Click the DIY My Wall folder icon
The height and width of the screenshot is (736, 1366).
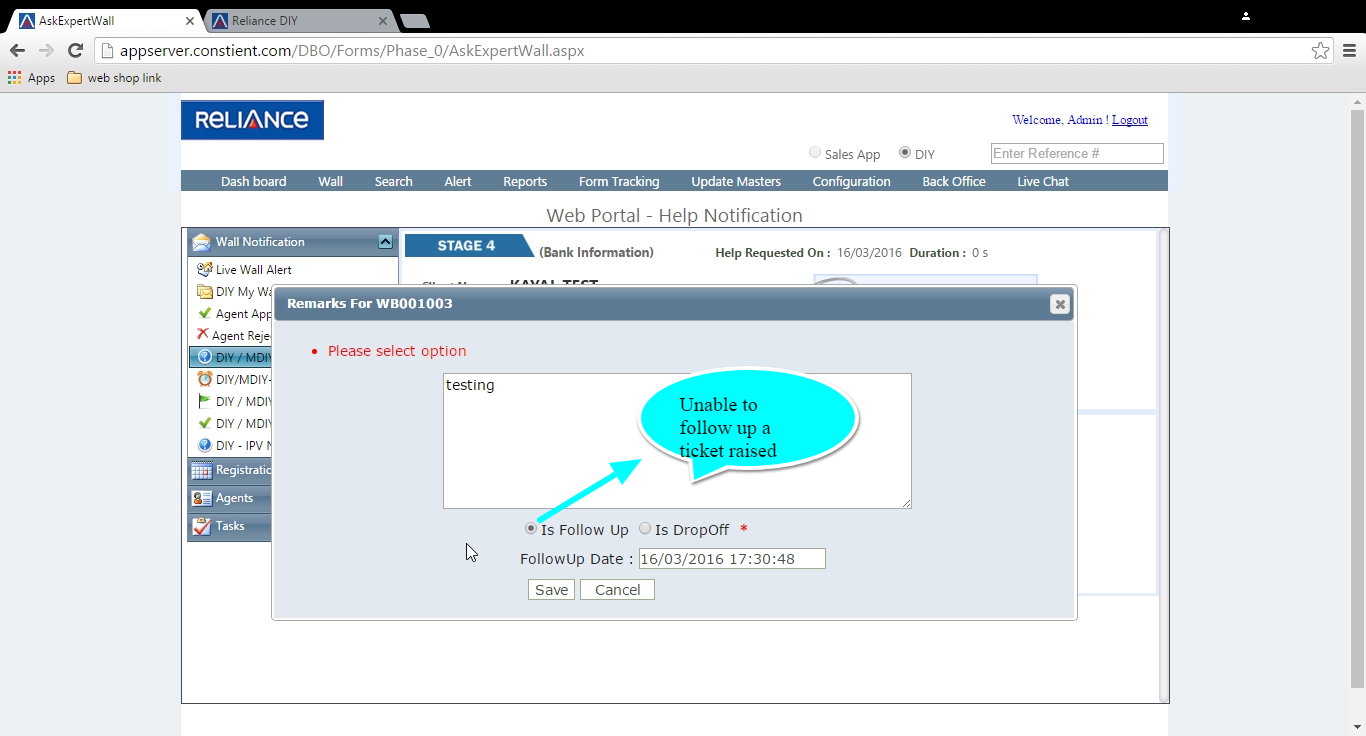click(x=205, y=292)
